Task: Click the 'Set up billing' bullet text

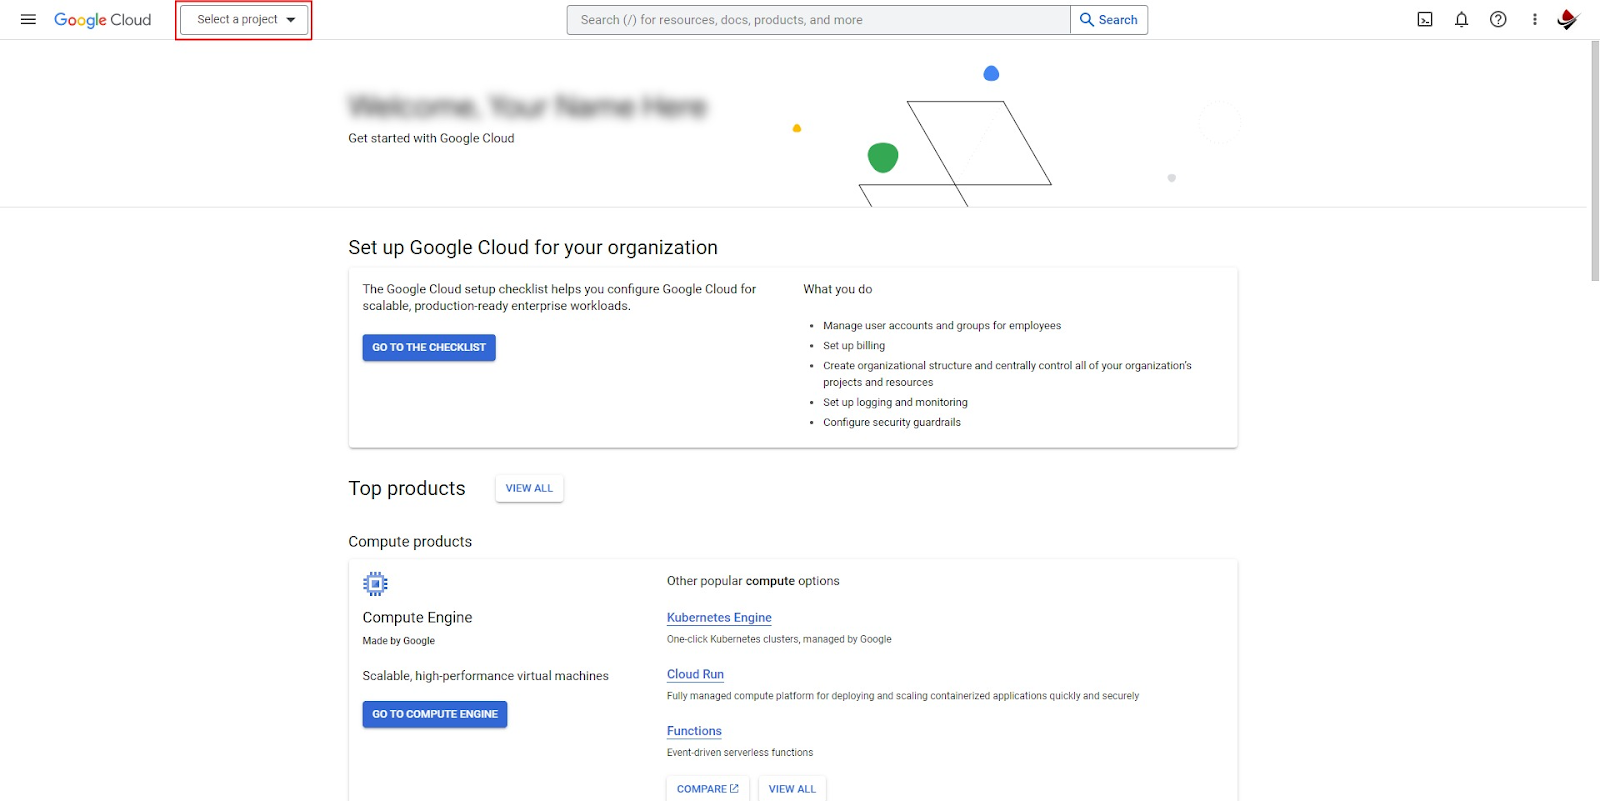Action: (x=854, y=346)
